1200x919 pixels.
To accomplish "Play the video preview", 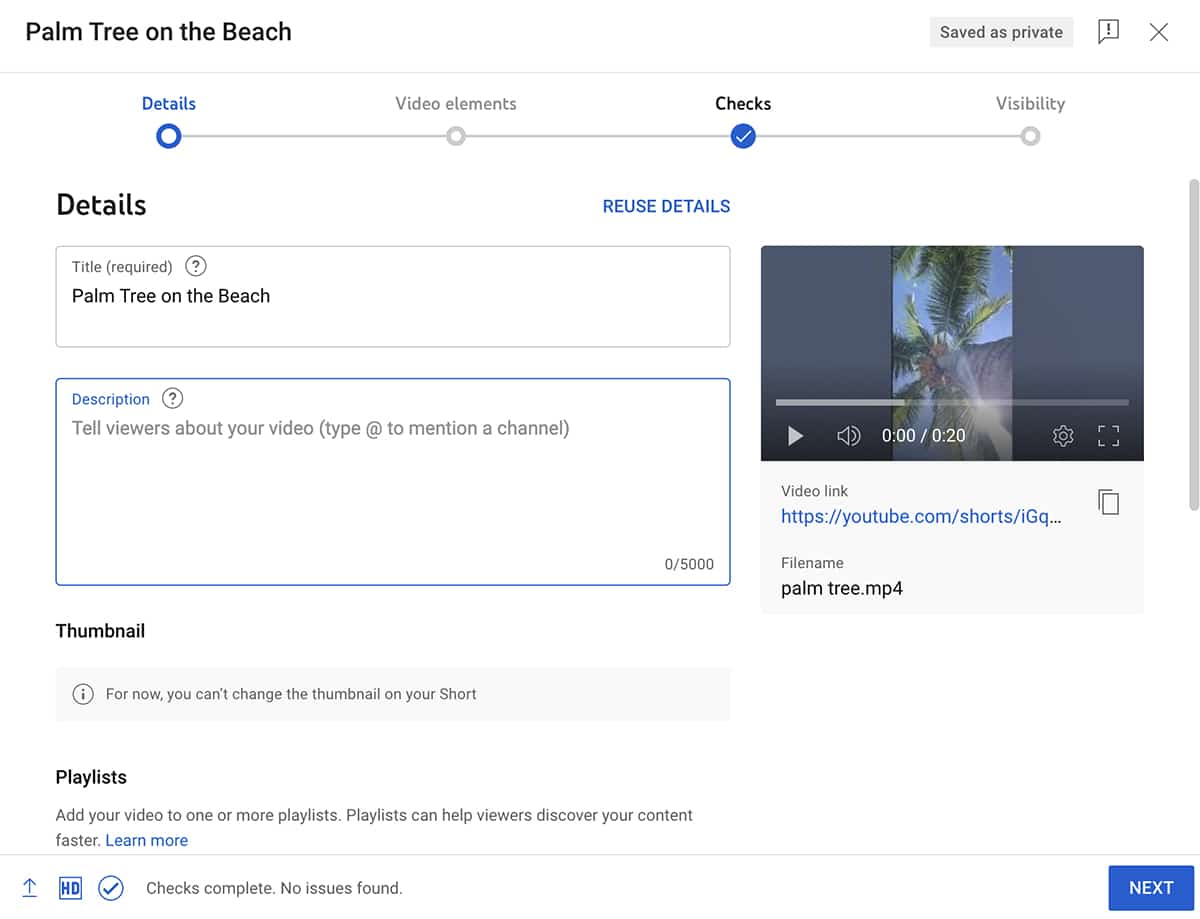I will pyautogui.click(x=794, y=435).
